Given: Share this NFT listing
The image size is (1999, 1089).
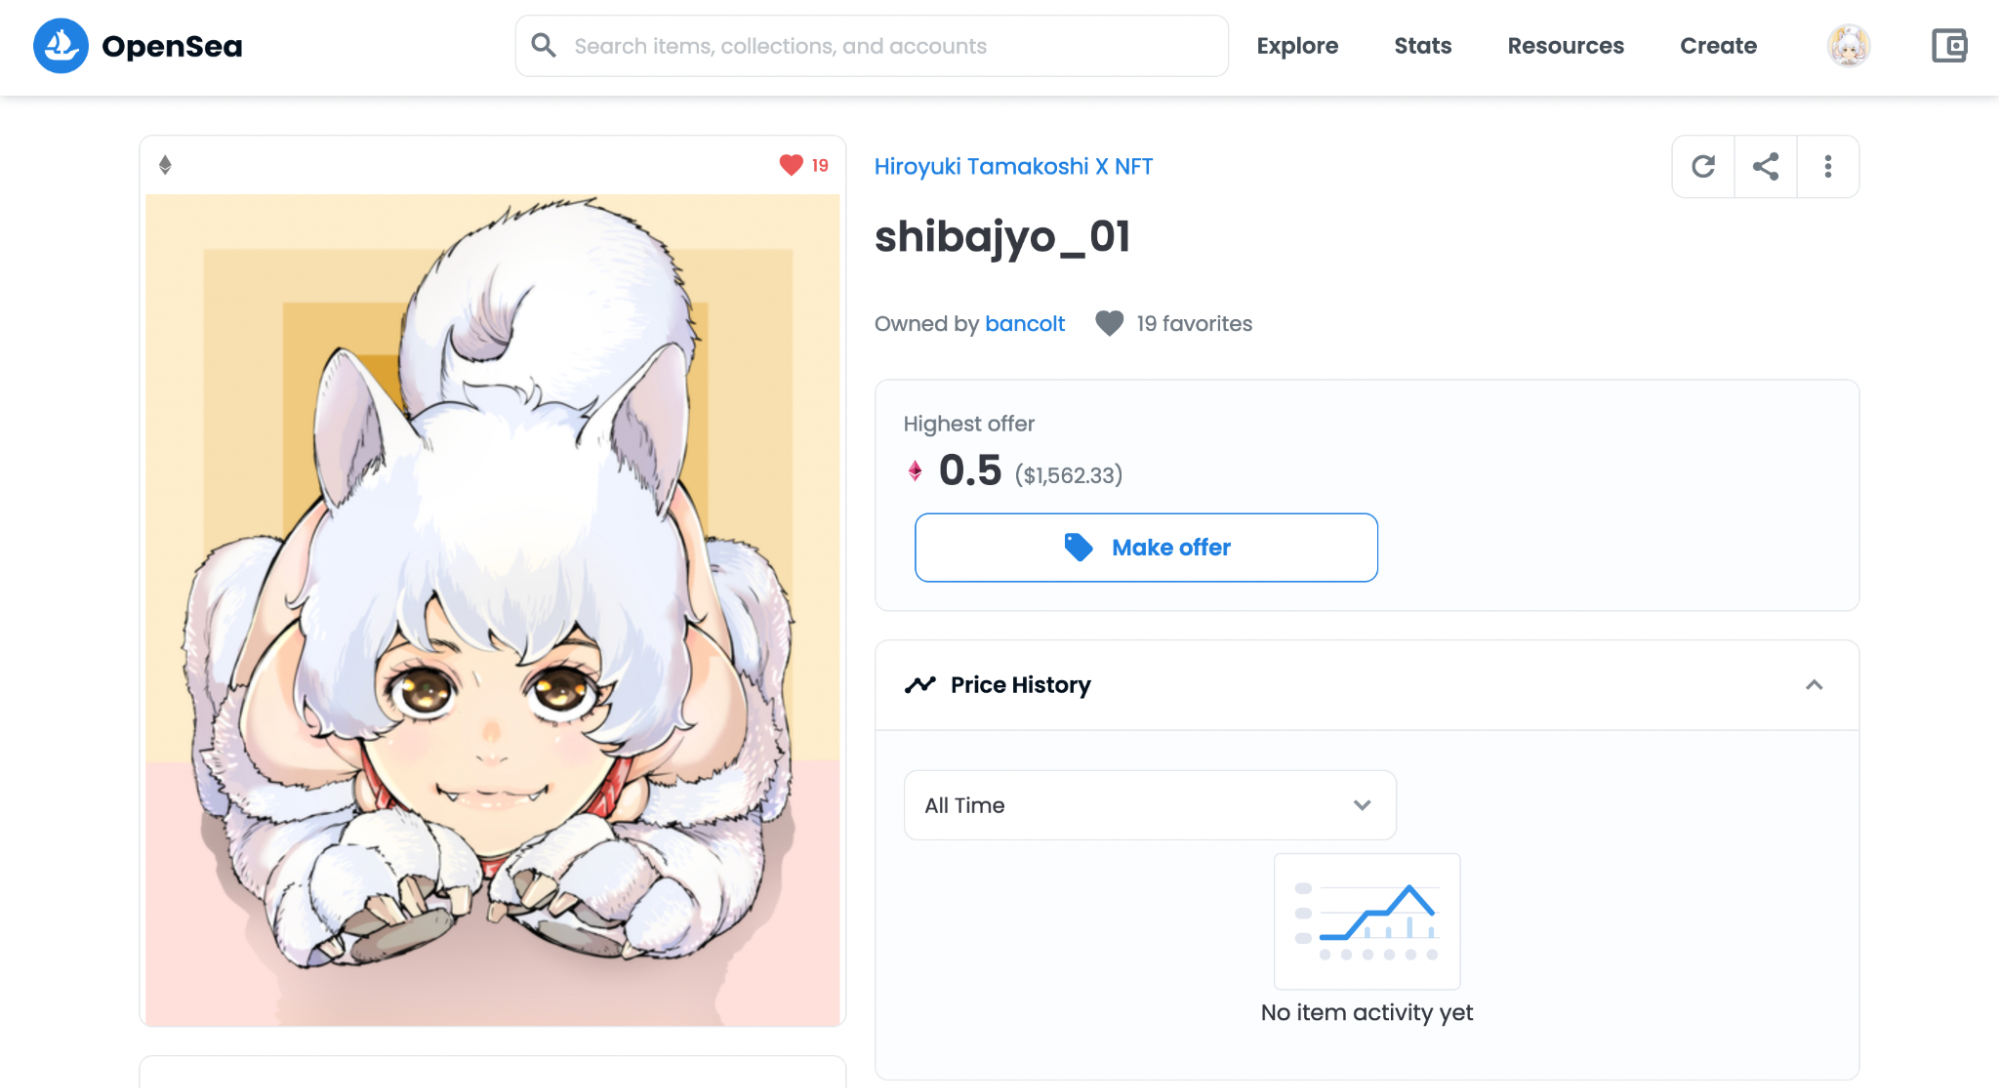Looking at the screenshot, I should point(1765,166).
